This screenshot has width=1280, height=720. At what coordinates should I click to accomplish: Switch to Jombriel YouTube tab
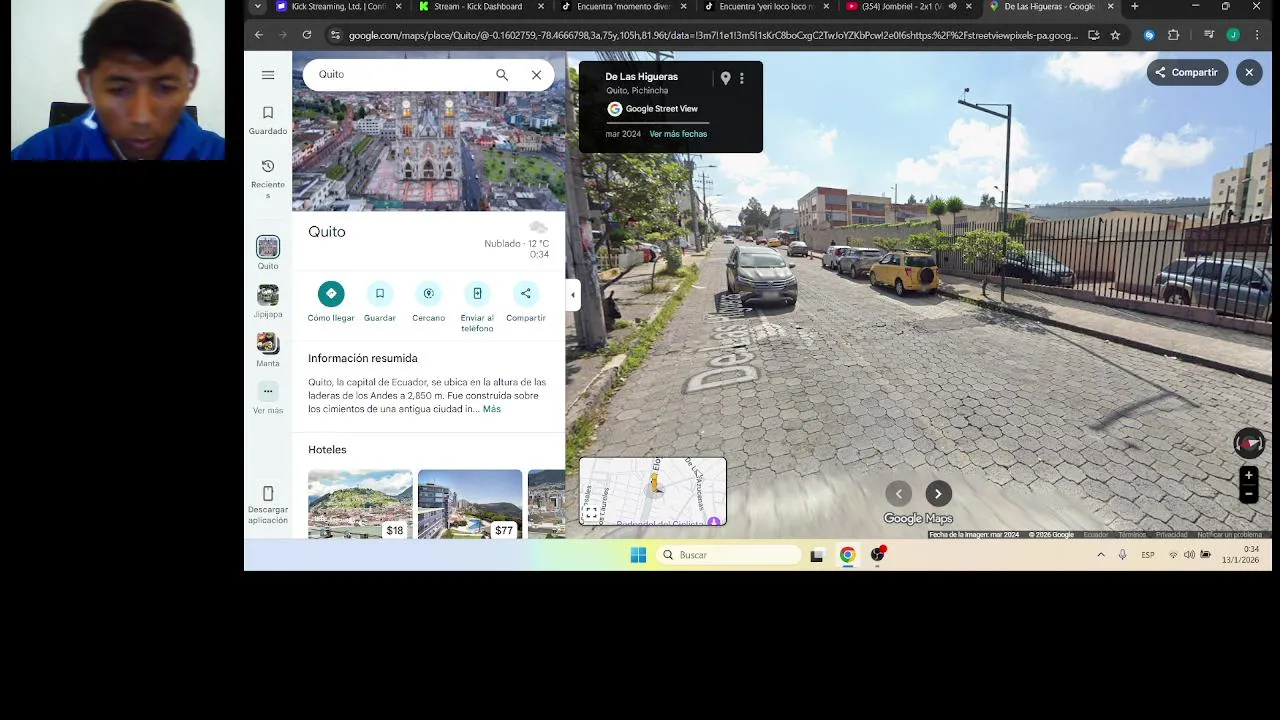909,7
